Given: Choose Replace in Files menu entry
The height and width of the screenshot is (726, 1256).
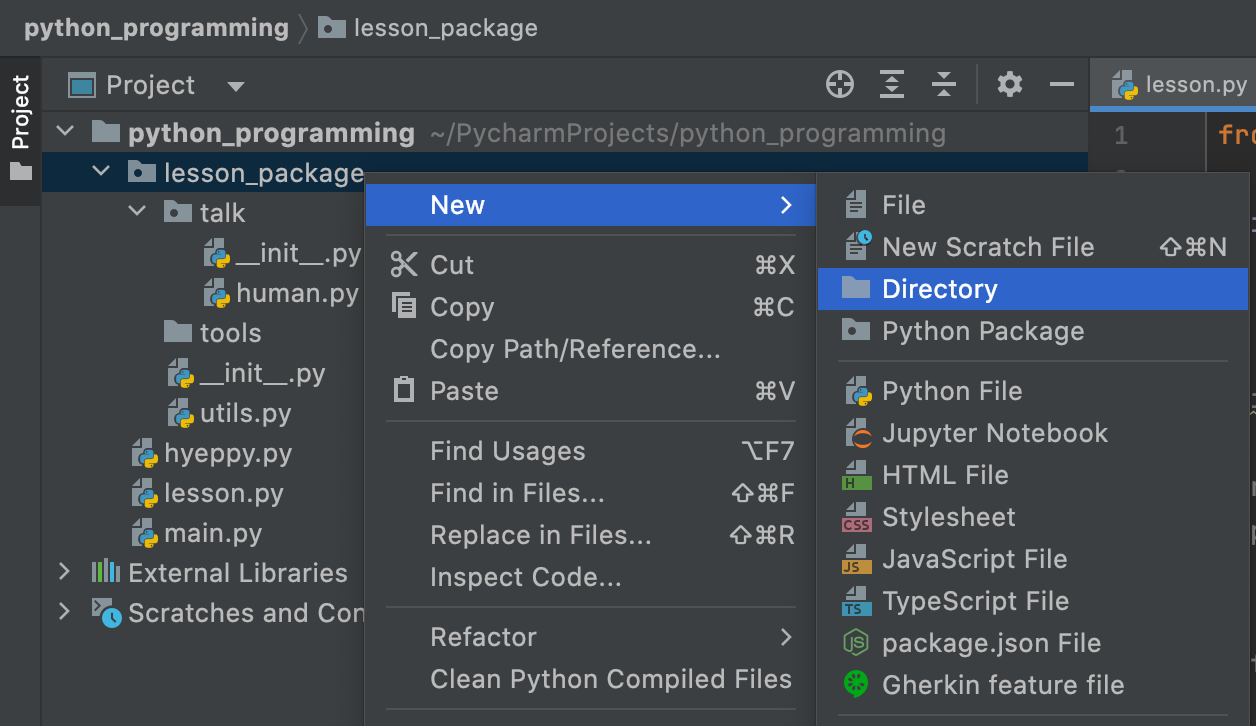Looking at the screenshot, I should coord(591,535).
